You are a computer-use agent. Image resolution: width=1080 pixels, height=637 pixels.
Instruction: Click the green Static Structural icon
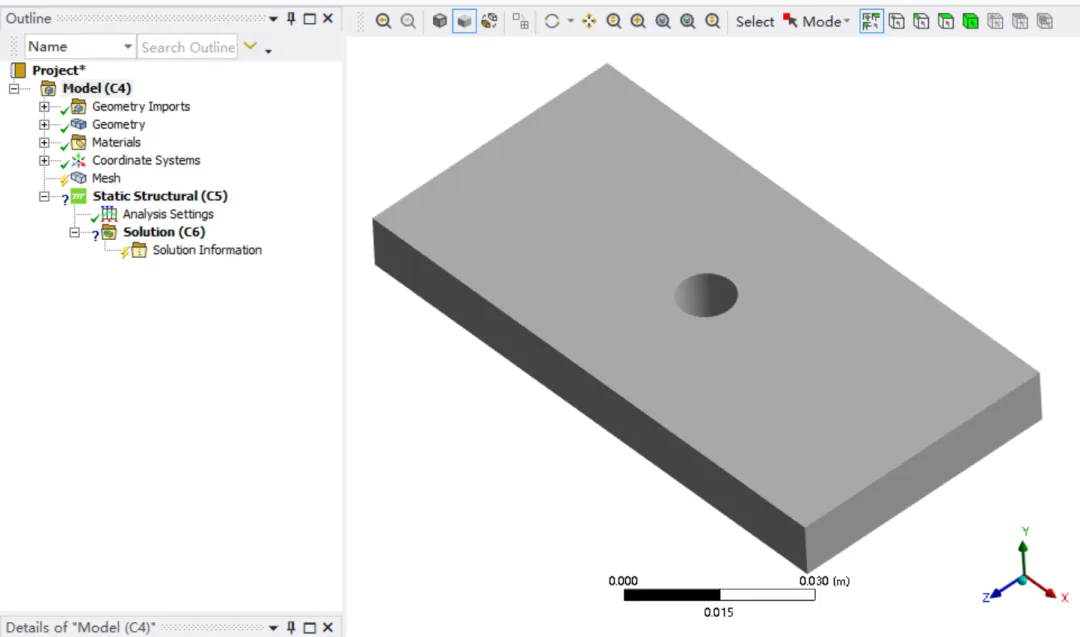[x=79, y=196]
